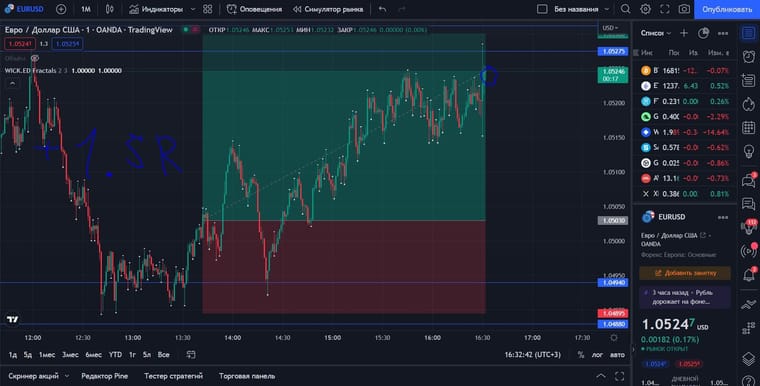Click the Опубликовать publish button
This screenshot has width=760, height=386.
(727, 9)
